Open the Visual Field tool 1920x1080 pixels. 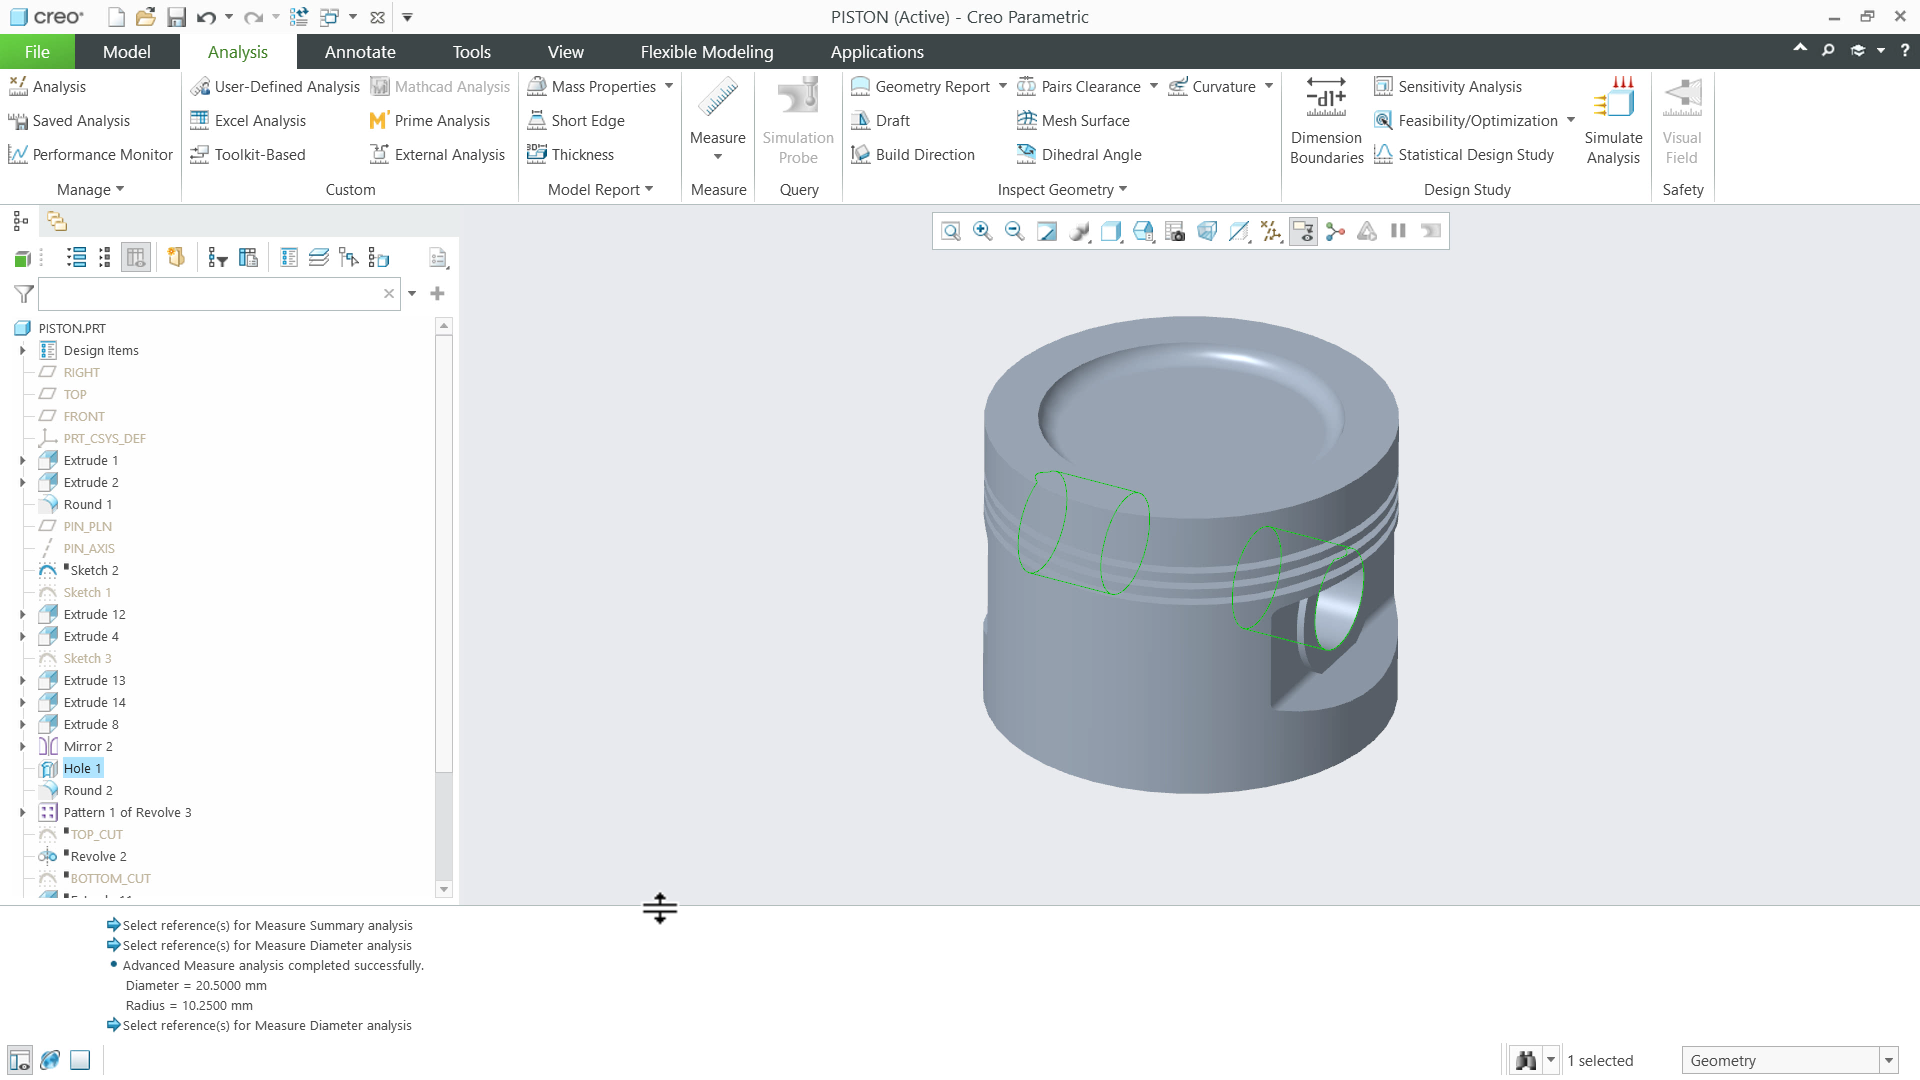coord(1682,118)
